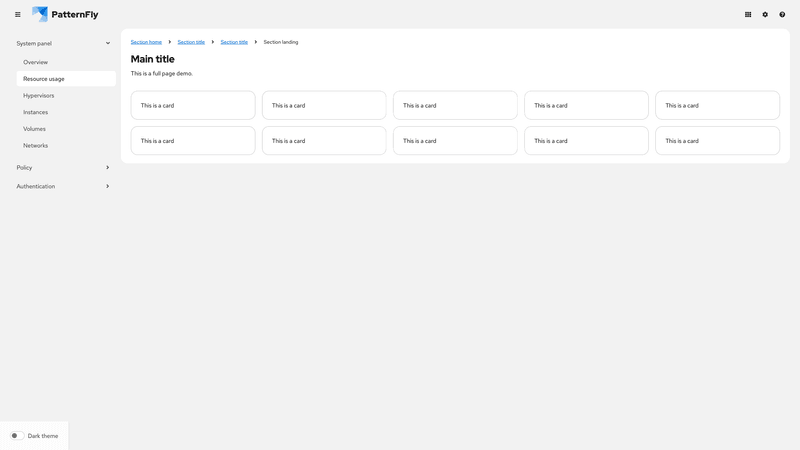Viewport: 800px width, 450px height.
Task: Open settings via the gear icon
Action: (765, 15)
